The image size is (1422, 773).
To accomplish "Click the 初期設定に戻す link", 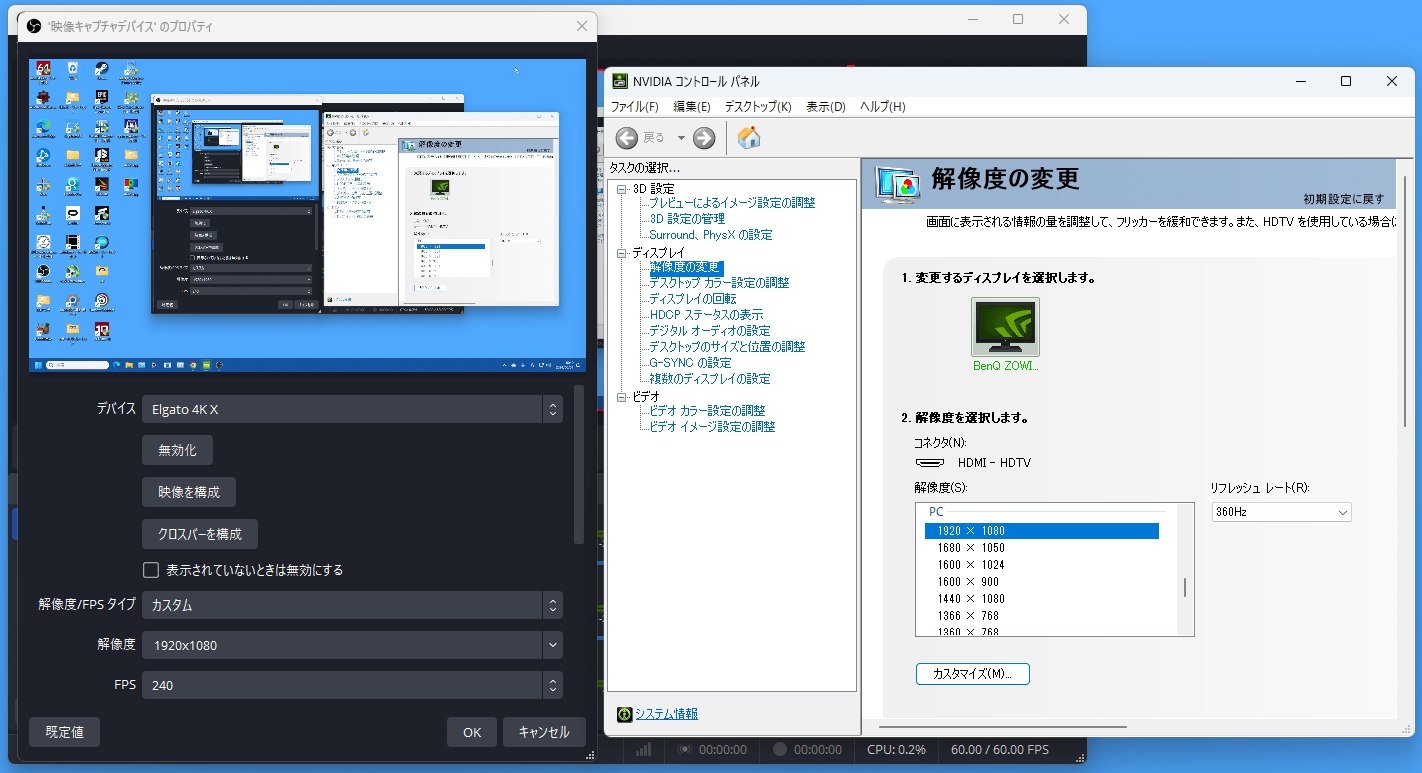I will 1344,199.
